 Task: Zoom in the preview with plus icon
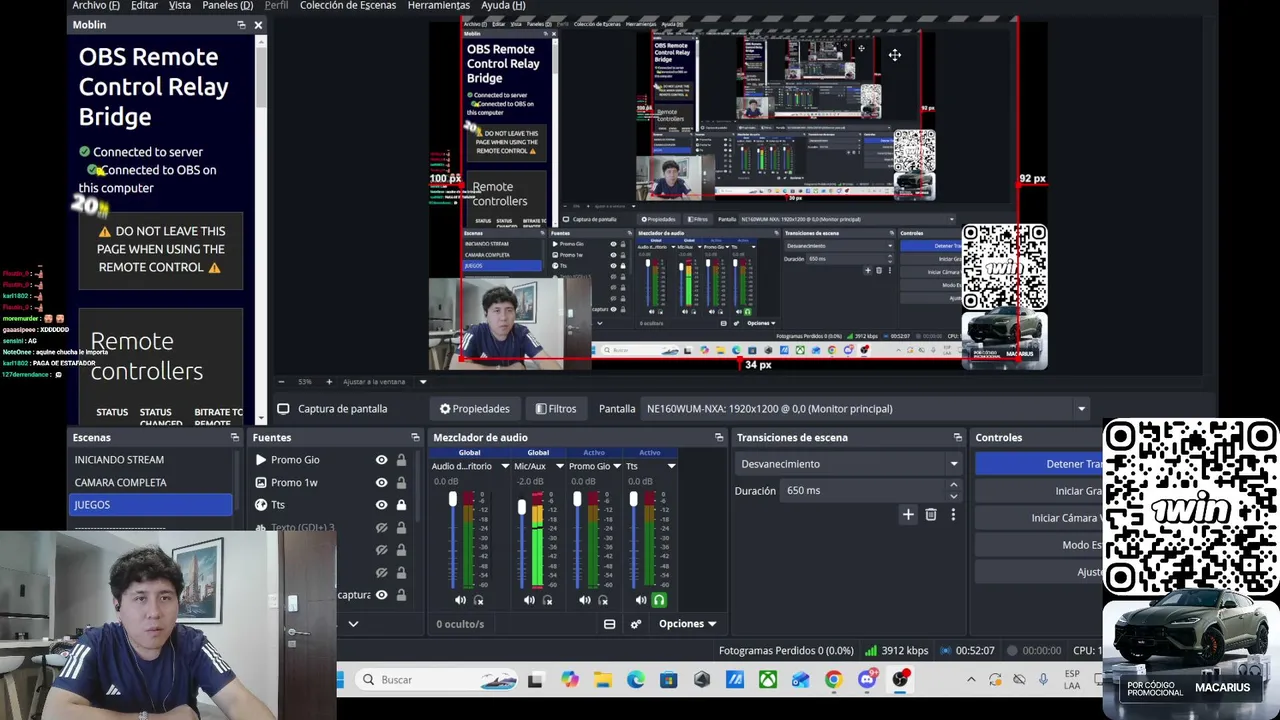click(x=329, y=382)
